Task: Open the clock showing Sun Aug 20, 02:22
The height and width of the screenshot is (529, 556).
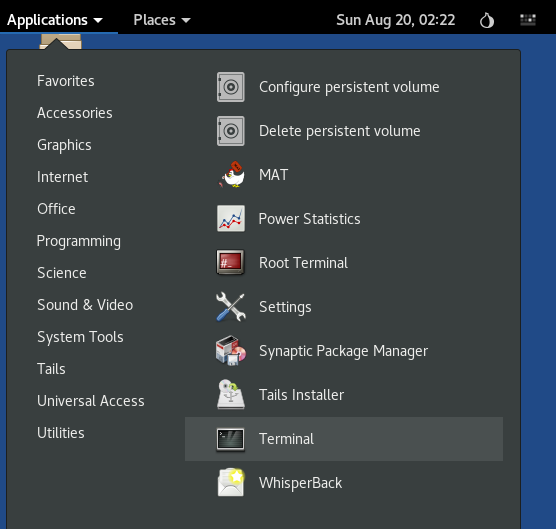Action: click(x=395, y=20)
